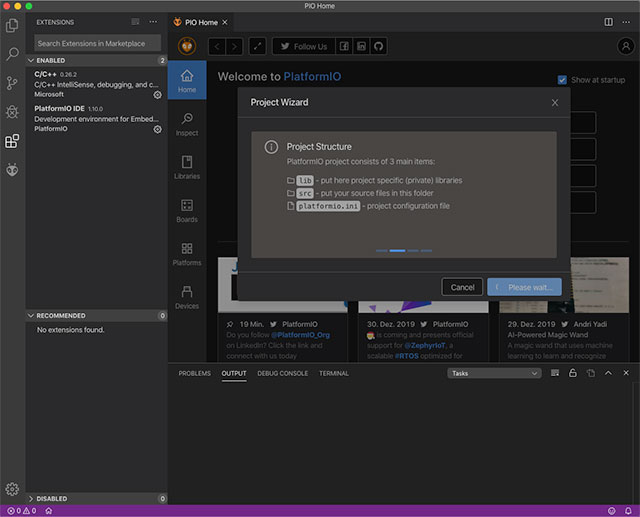Image resolution: width=640 pixels, height=517 pixels.
Task: Open Source Control in activity bar
Action: pyautogui.click(x=12, y=83)
